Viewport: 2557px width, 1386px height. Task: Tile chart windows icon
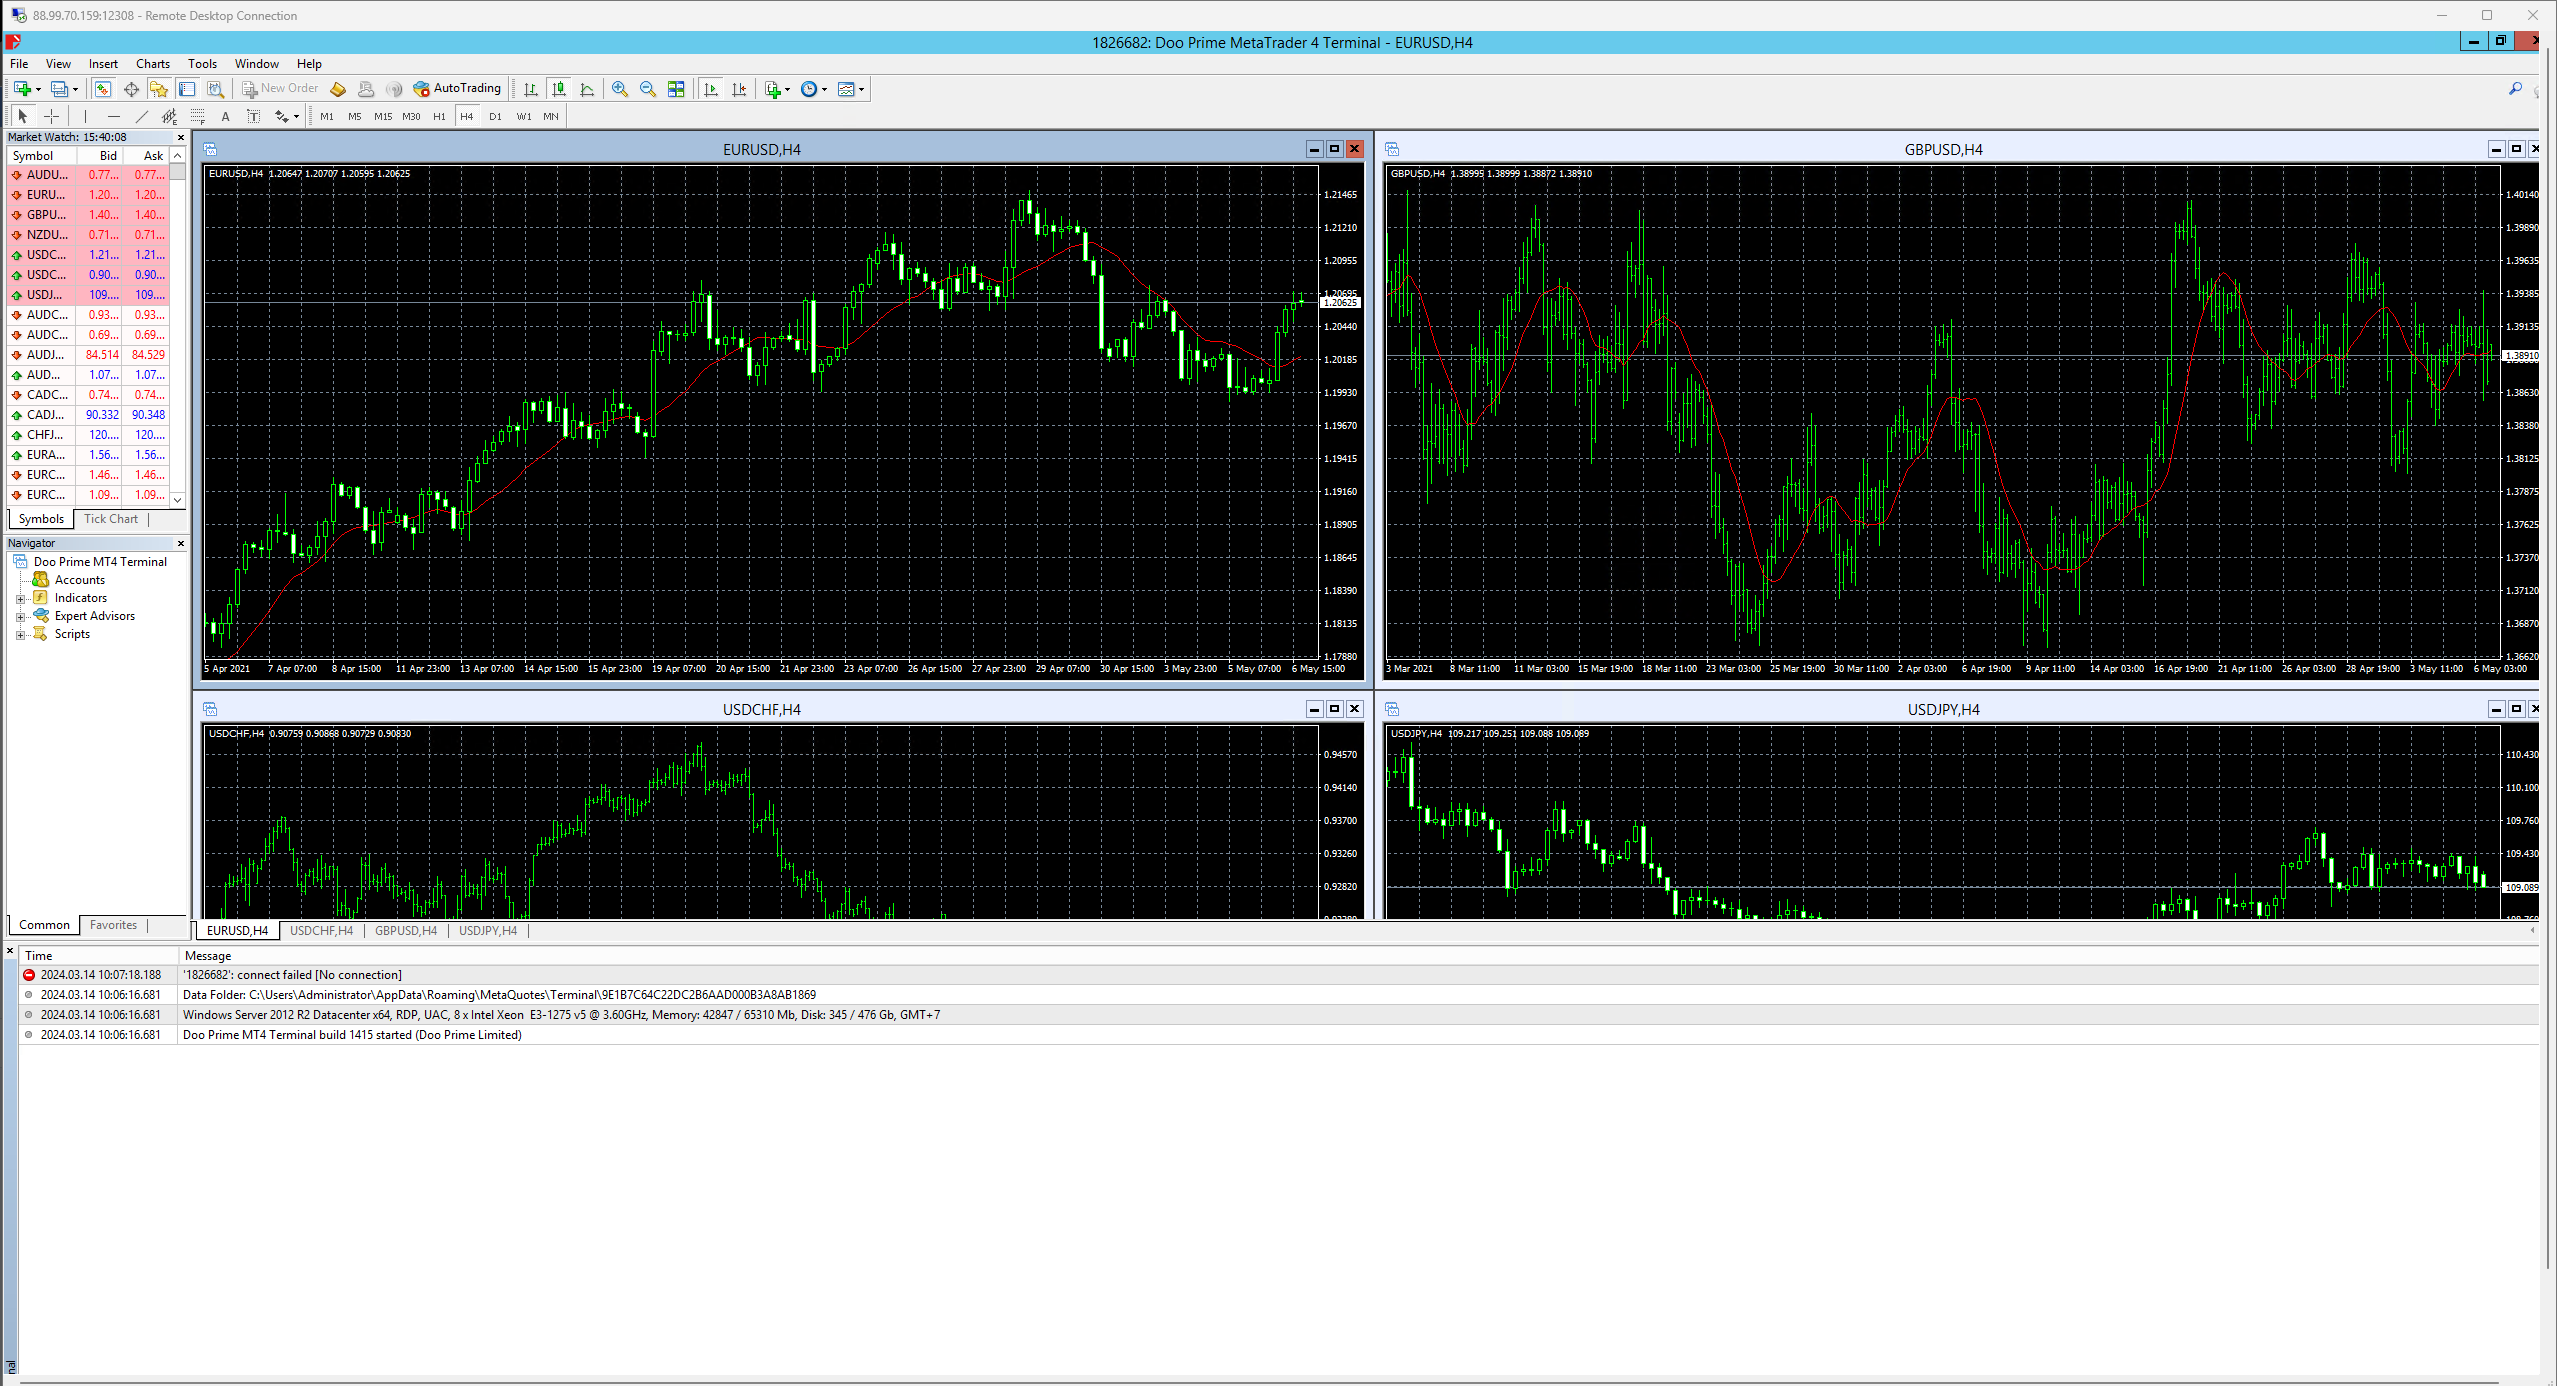tap(676, 89)
